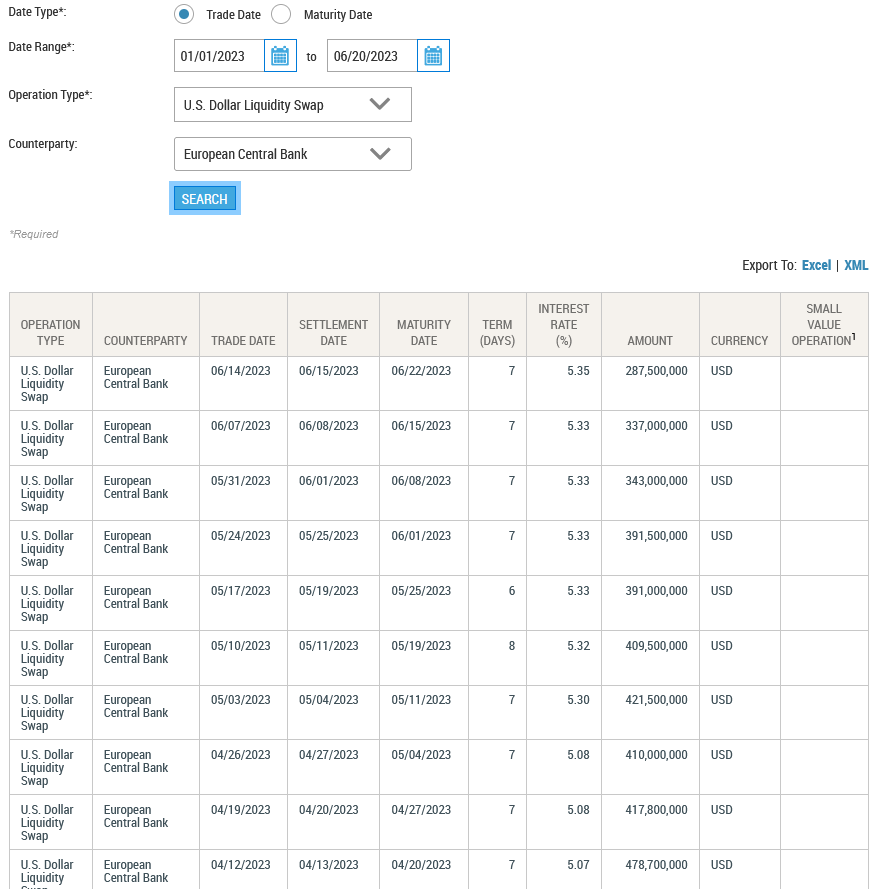Open the Operation Type dropdown
Screen dimensions: 876x889
[x=293, y=104]
